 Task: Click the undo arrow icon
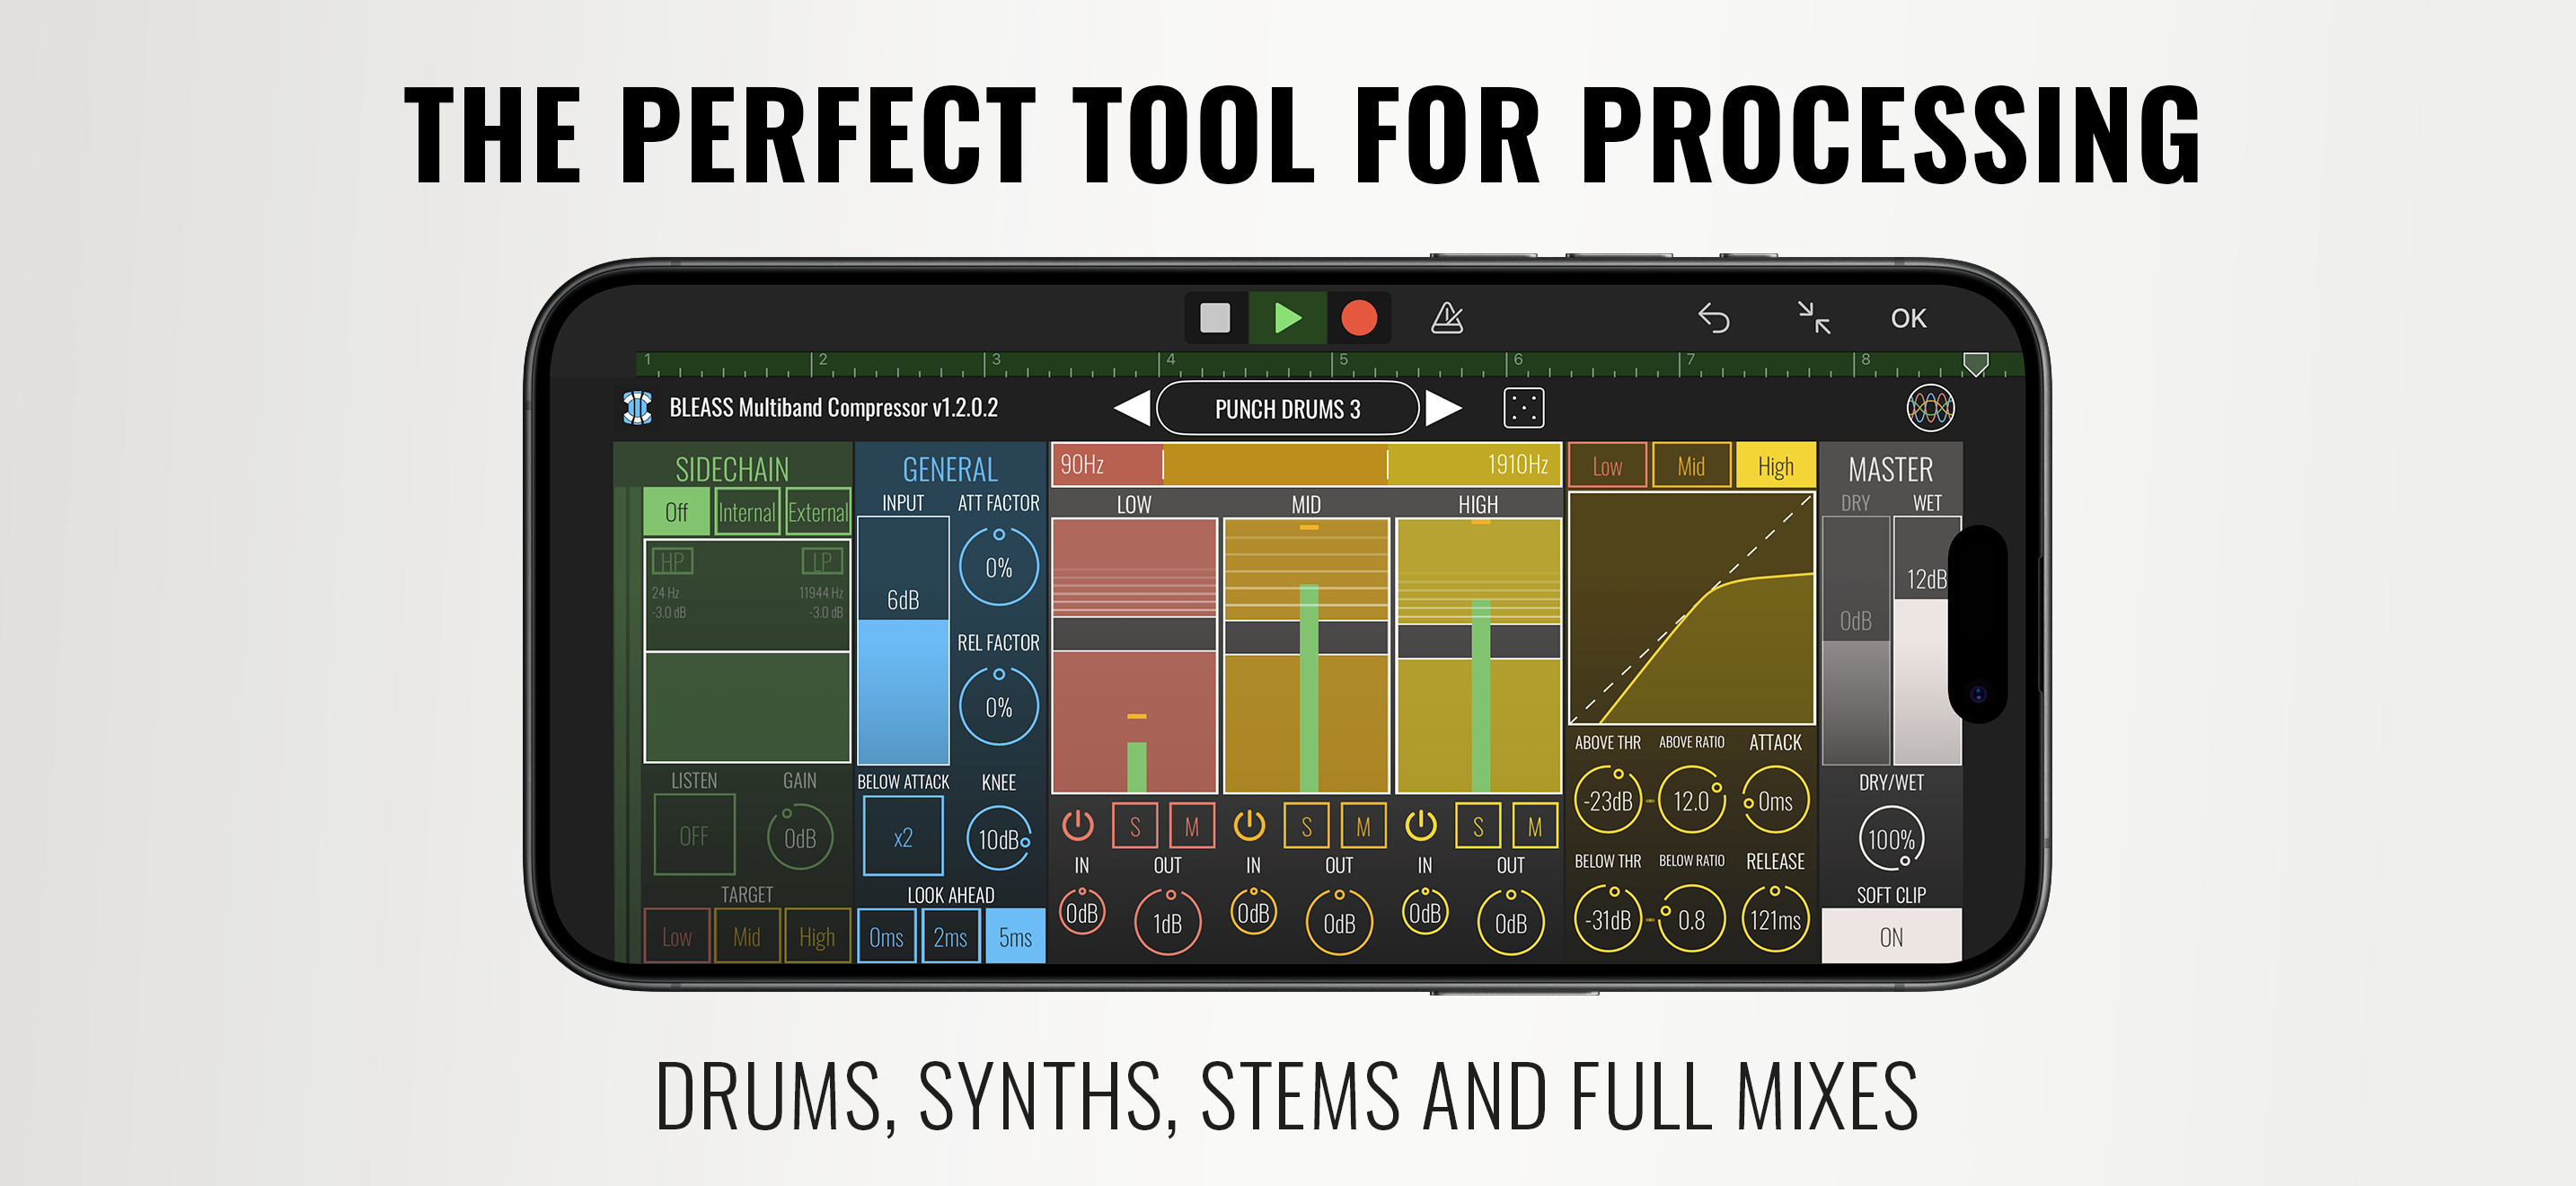(1713, 318)
